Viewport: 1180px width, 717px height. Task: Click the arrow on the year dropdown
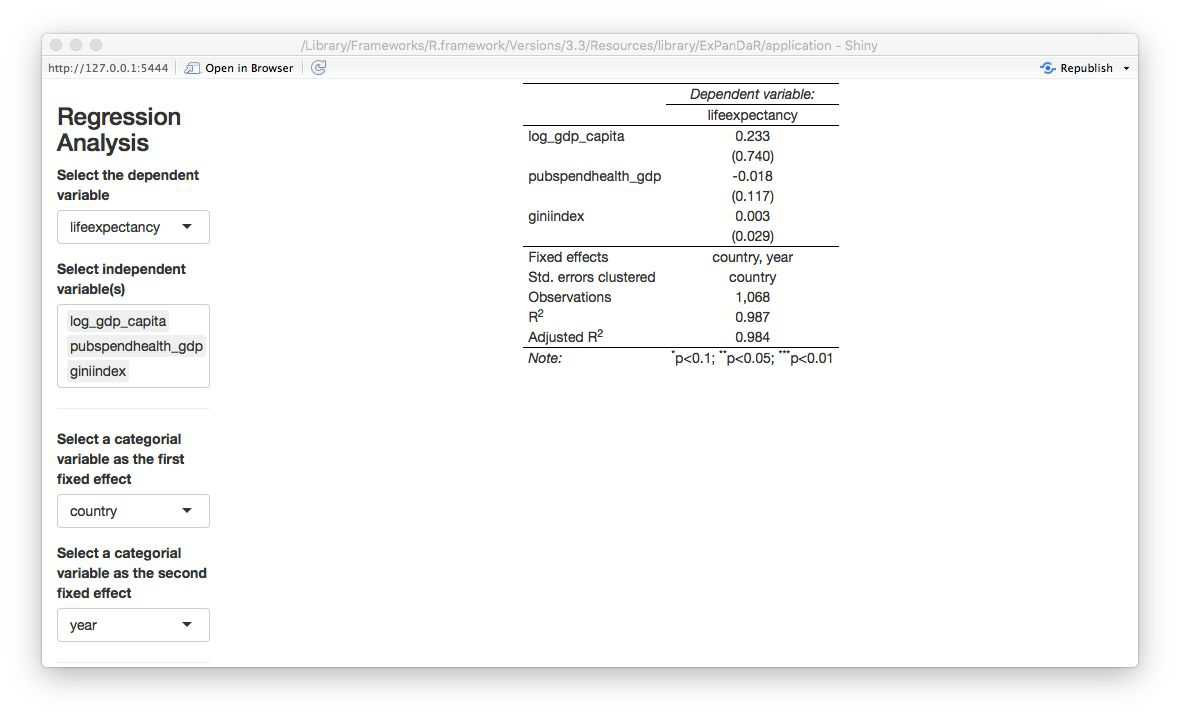coord(187,625)
